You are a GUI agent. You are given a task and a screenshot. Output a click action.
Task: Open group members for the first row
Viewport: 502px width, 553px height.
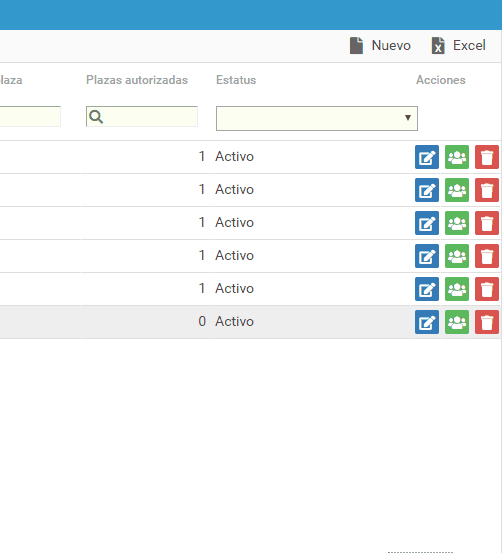pos(457,157)
